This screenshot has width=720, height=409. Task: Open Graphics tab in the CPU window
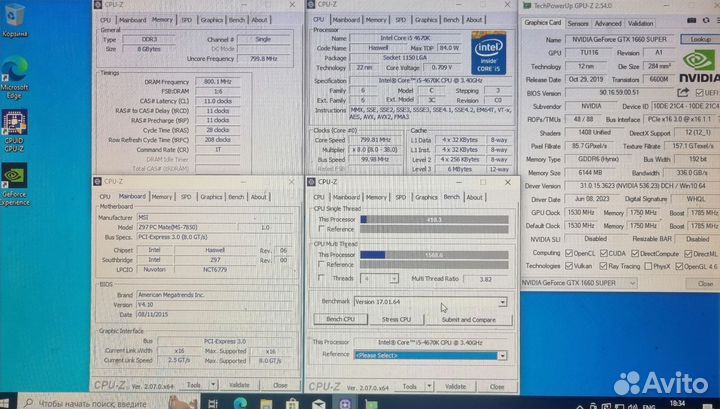[x=426, y=20]
